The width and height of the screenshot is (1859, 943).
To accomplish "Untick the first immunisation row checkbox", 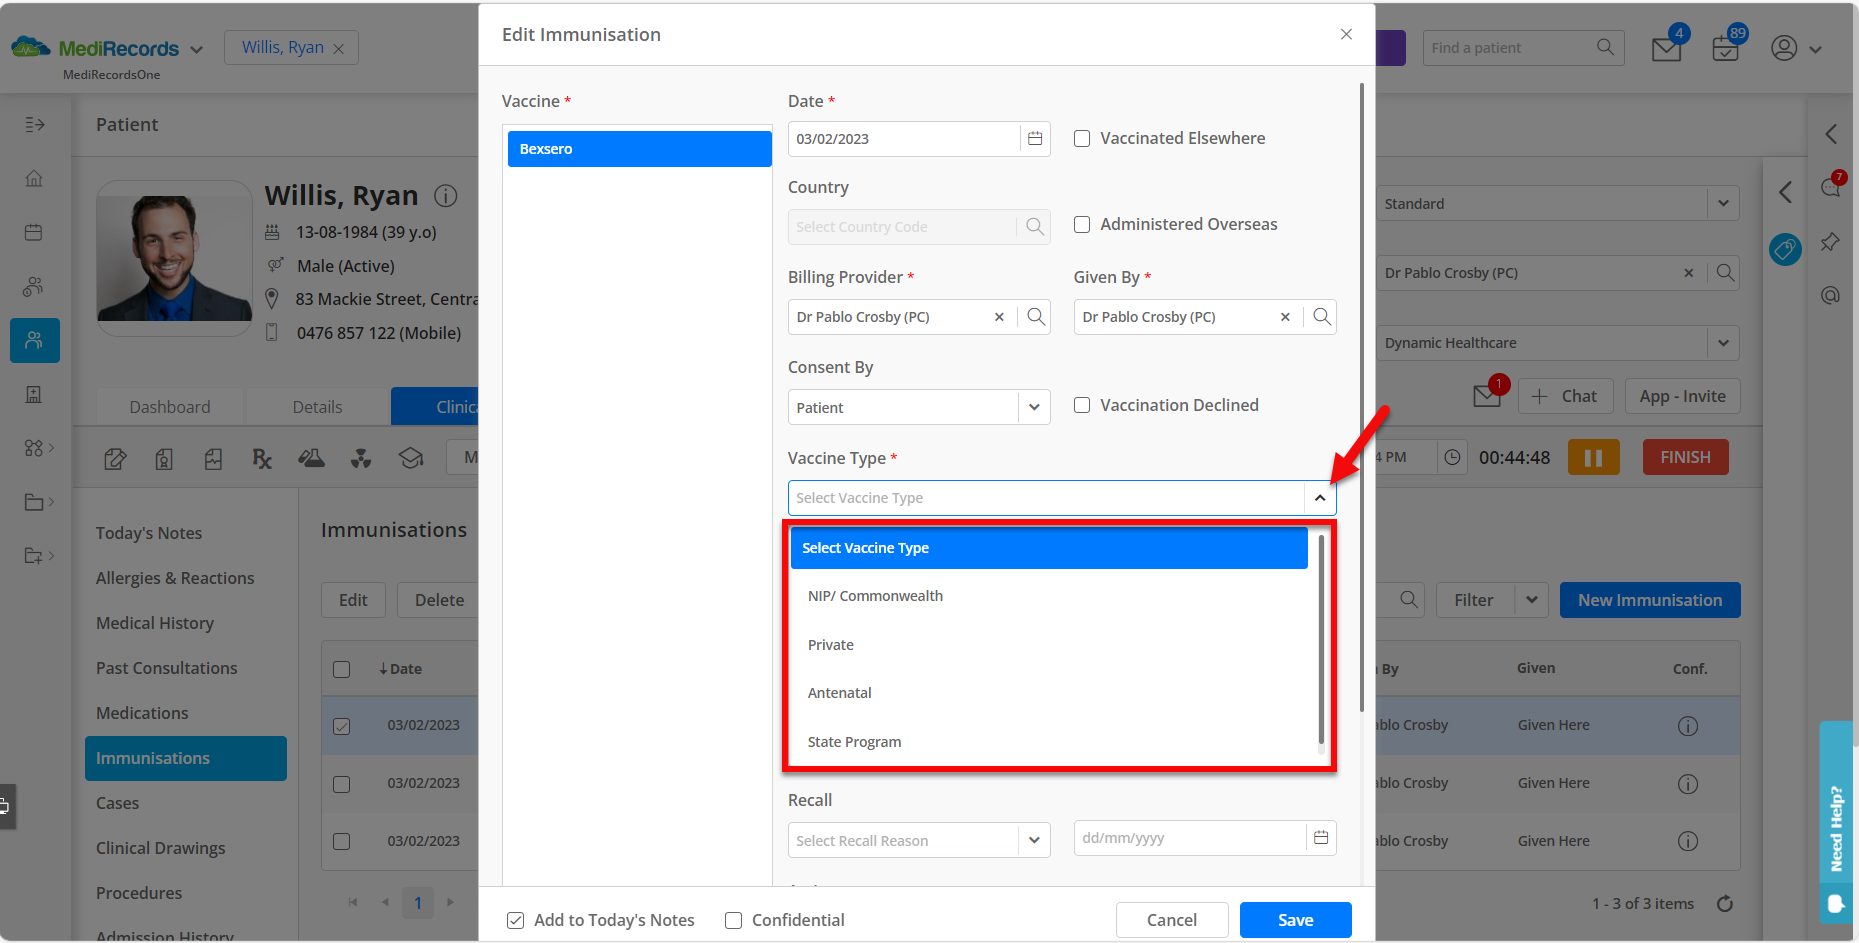I will [342, 726].
